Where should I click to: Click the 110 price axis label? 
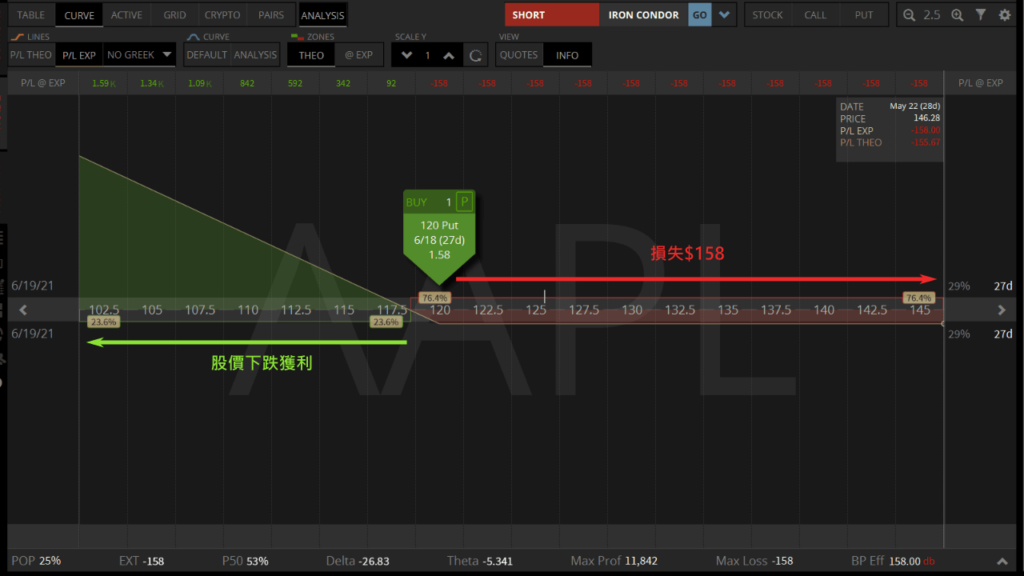point(248,310)
